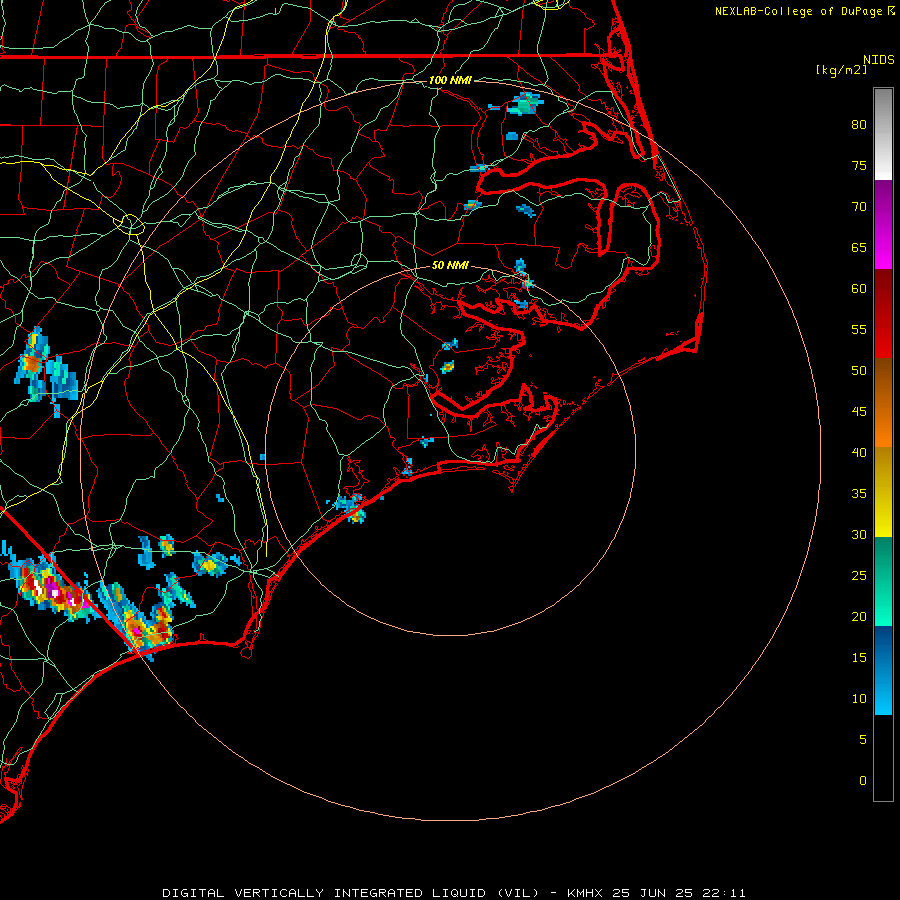Screen dimensions: 900x900
Task: Pick the yellow segment of the color scale
Action: (883, 492)
